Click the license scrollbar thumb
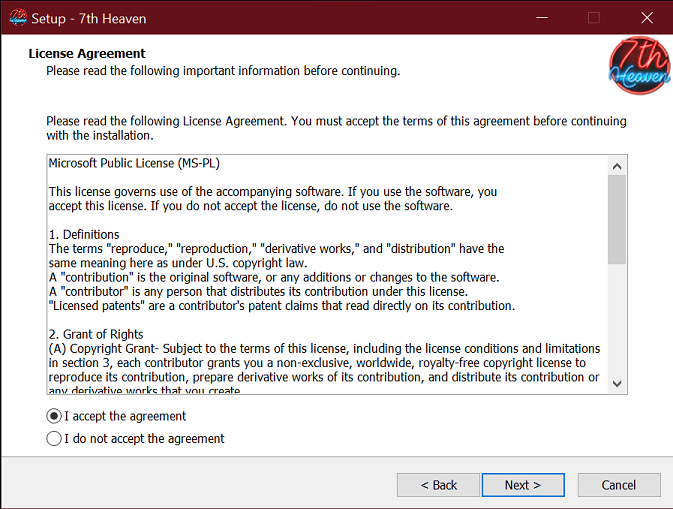 click(x=617, y=220)
